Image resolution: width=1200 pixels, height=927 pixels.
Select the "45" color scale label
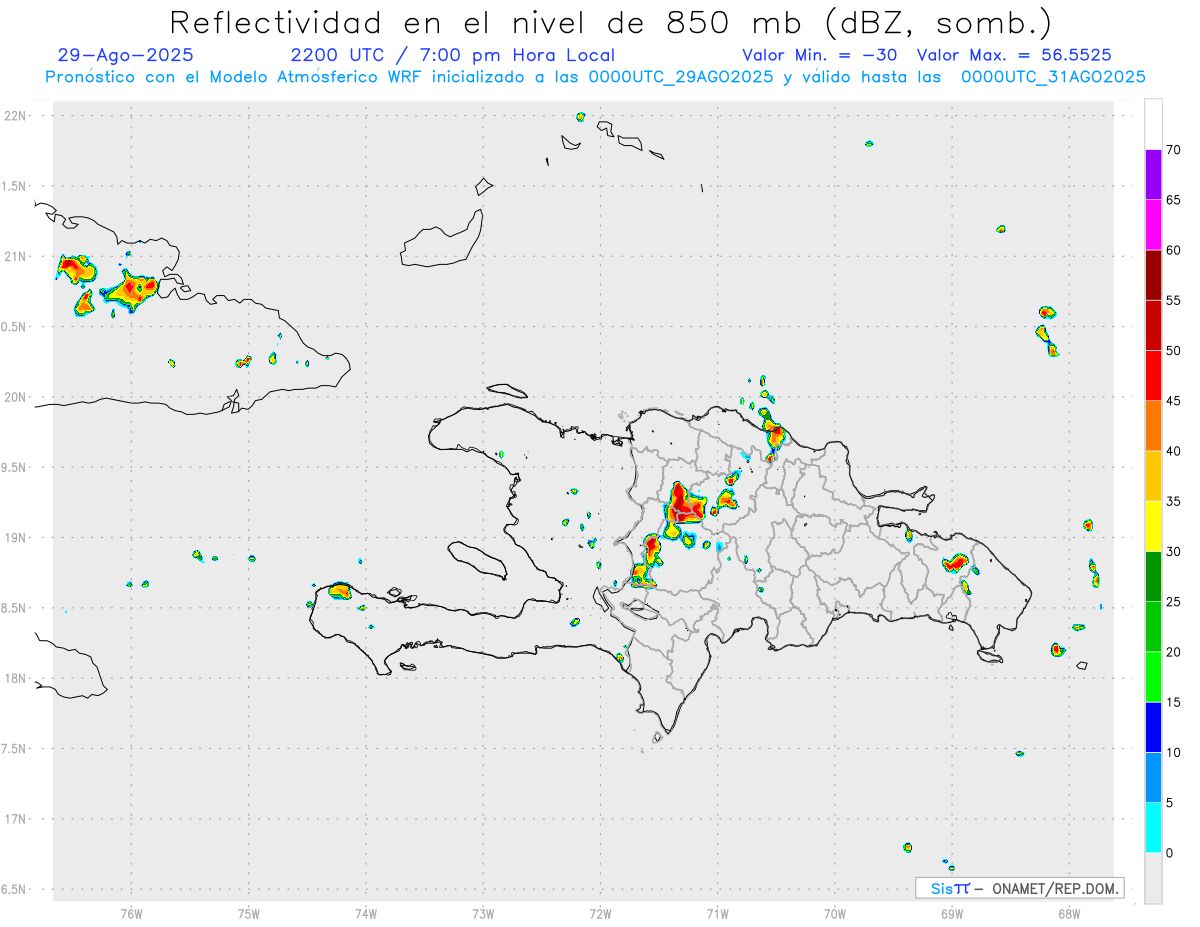[1173, 401]
